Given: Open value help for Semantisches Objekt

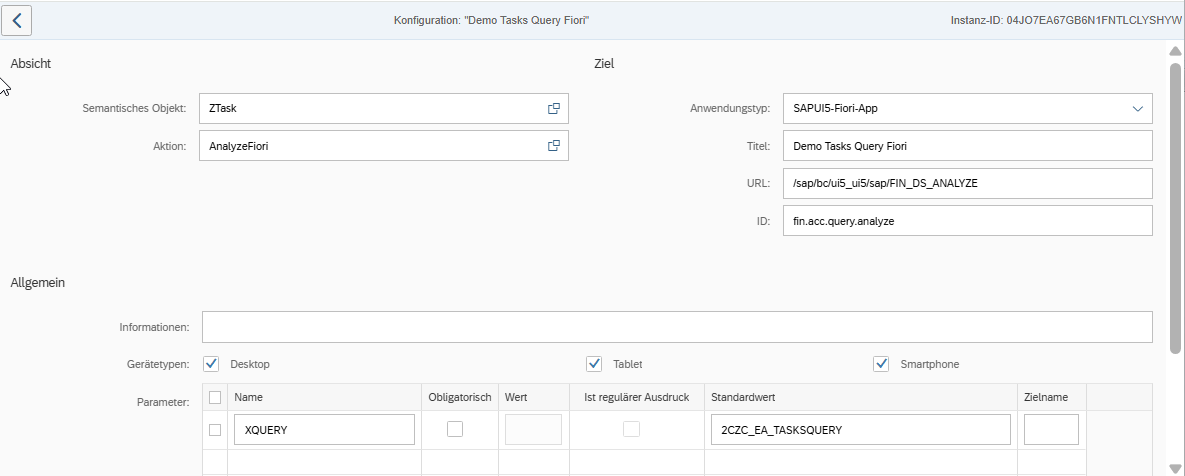Looking at the screenshot, I should (x=554, y=109).
